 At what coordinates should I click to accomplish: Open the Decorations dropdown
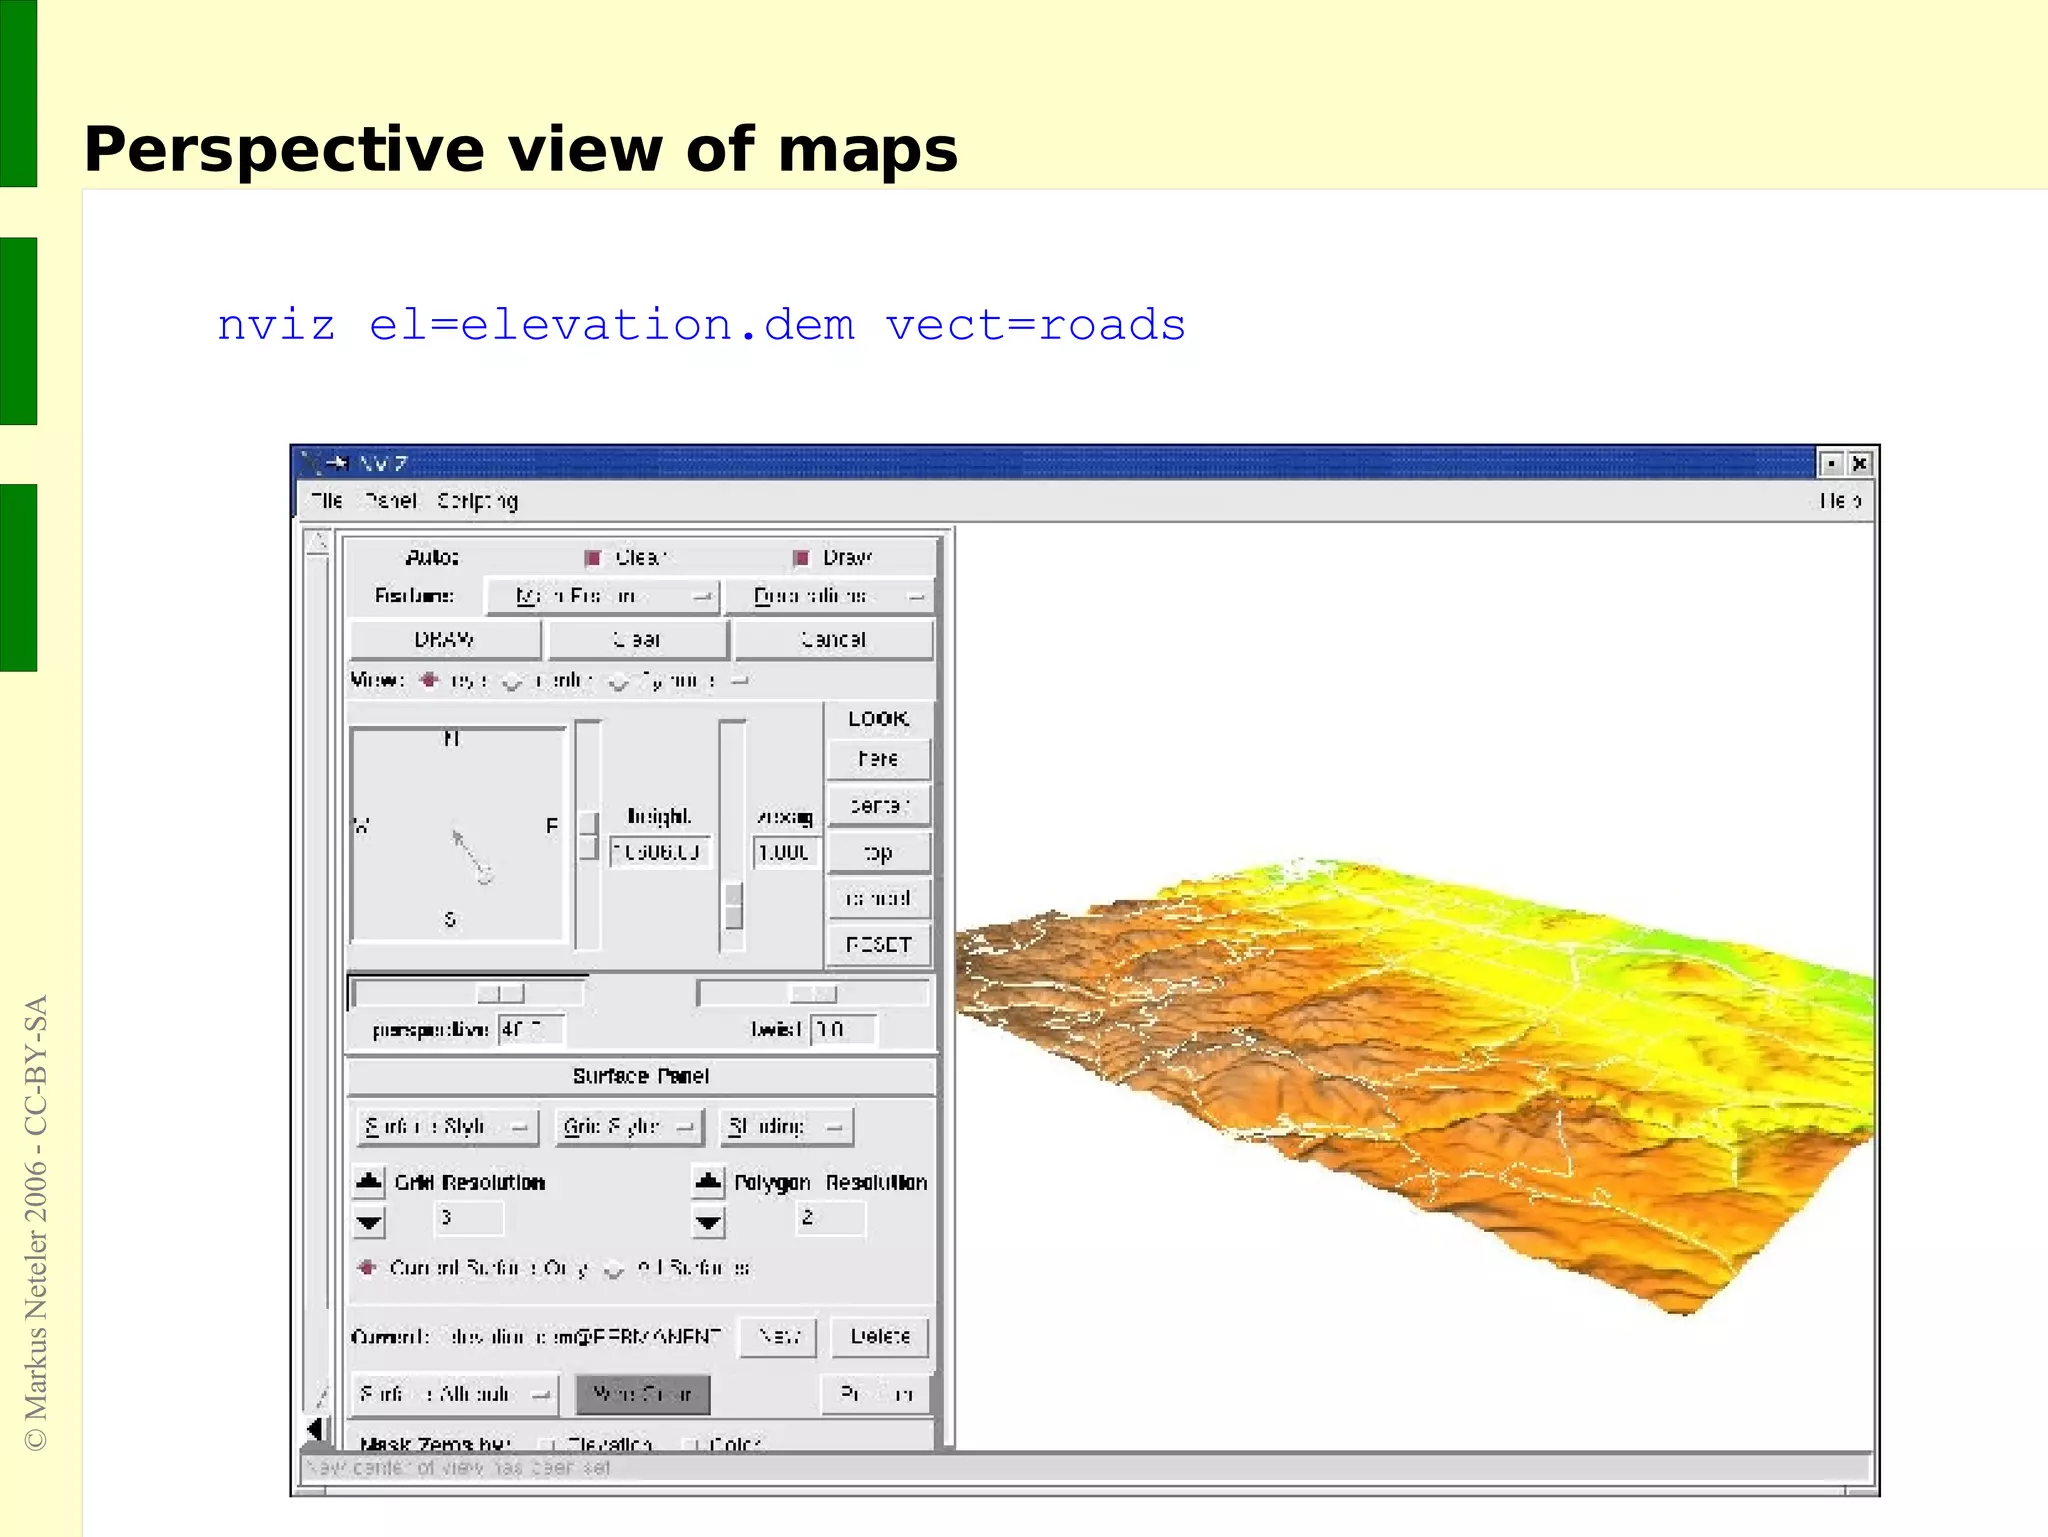pos(828,596)
